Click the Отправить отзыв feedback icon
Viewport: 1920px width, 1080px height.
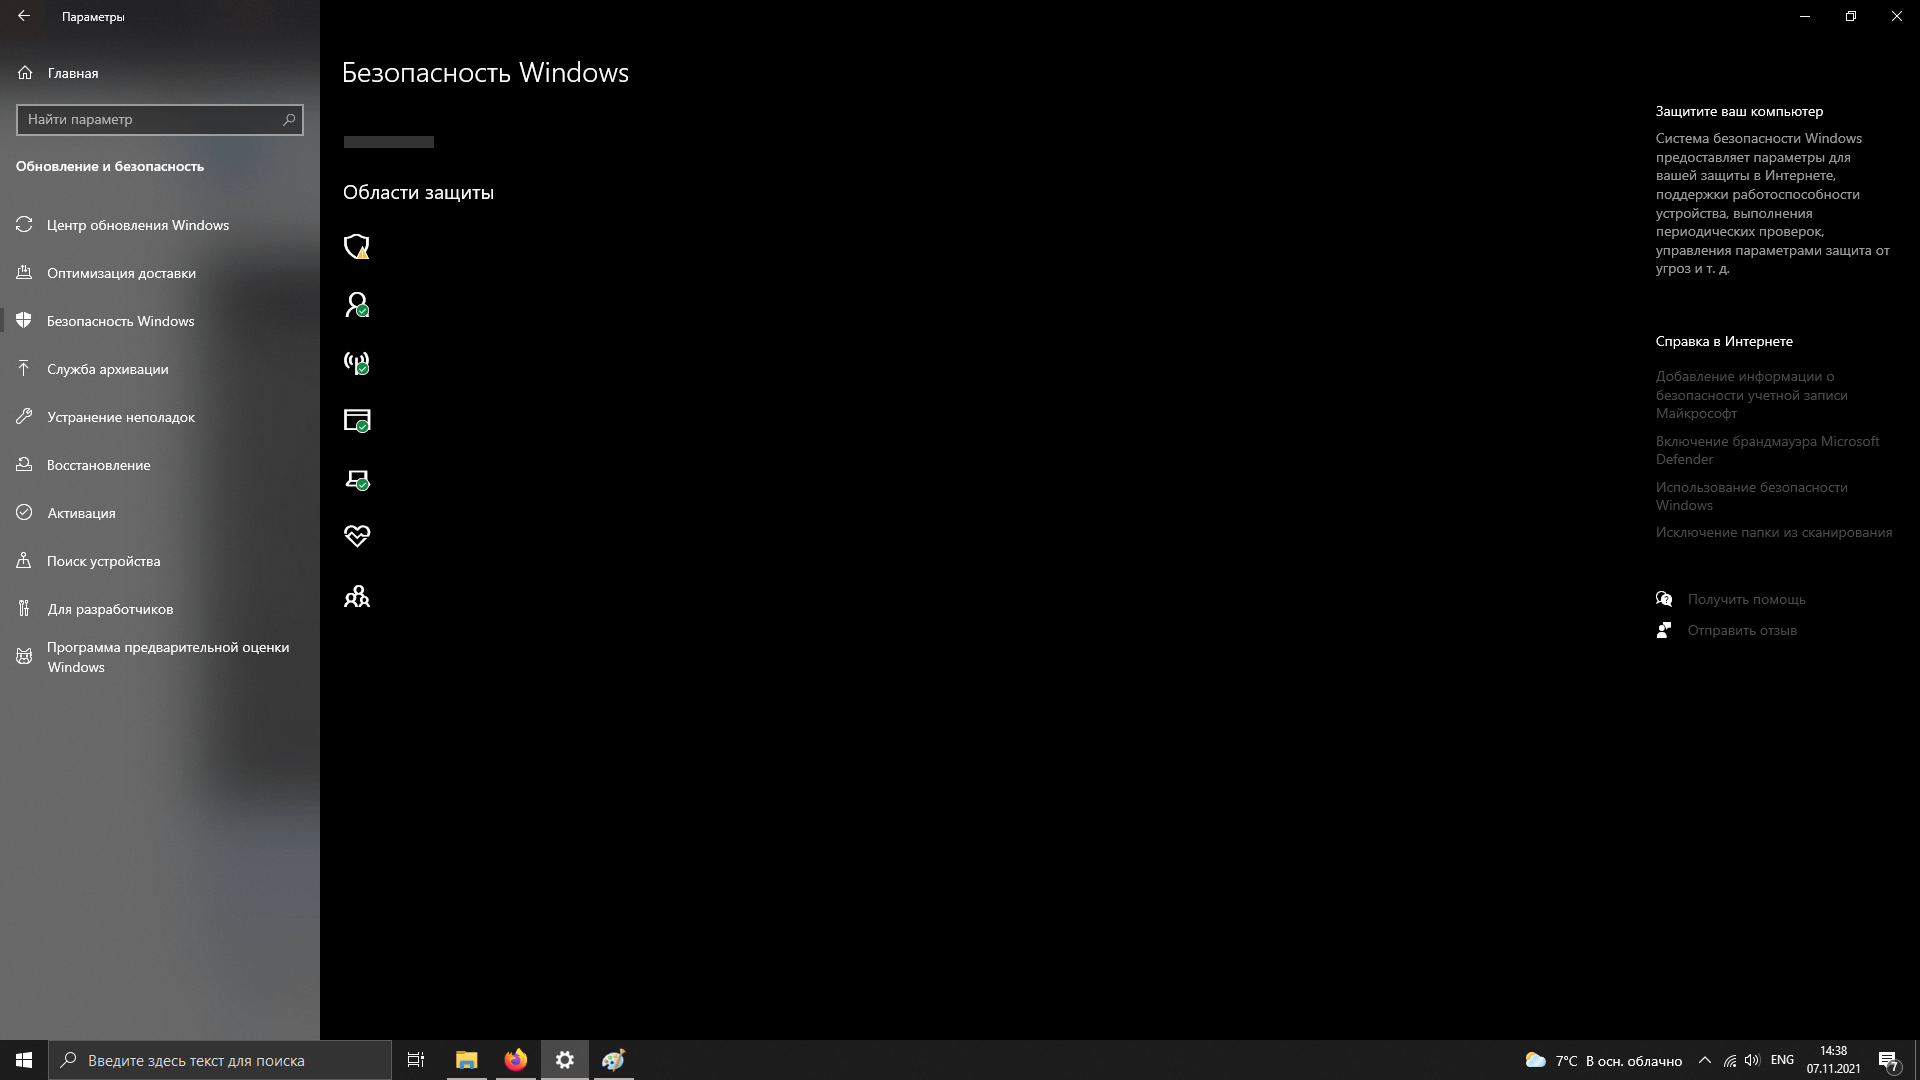[x=1664, y=630]
